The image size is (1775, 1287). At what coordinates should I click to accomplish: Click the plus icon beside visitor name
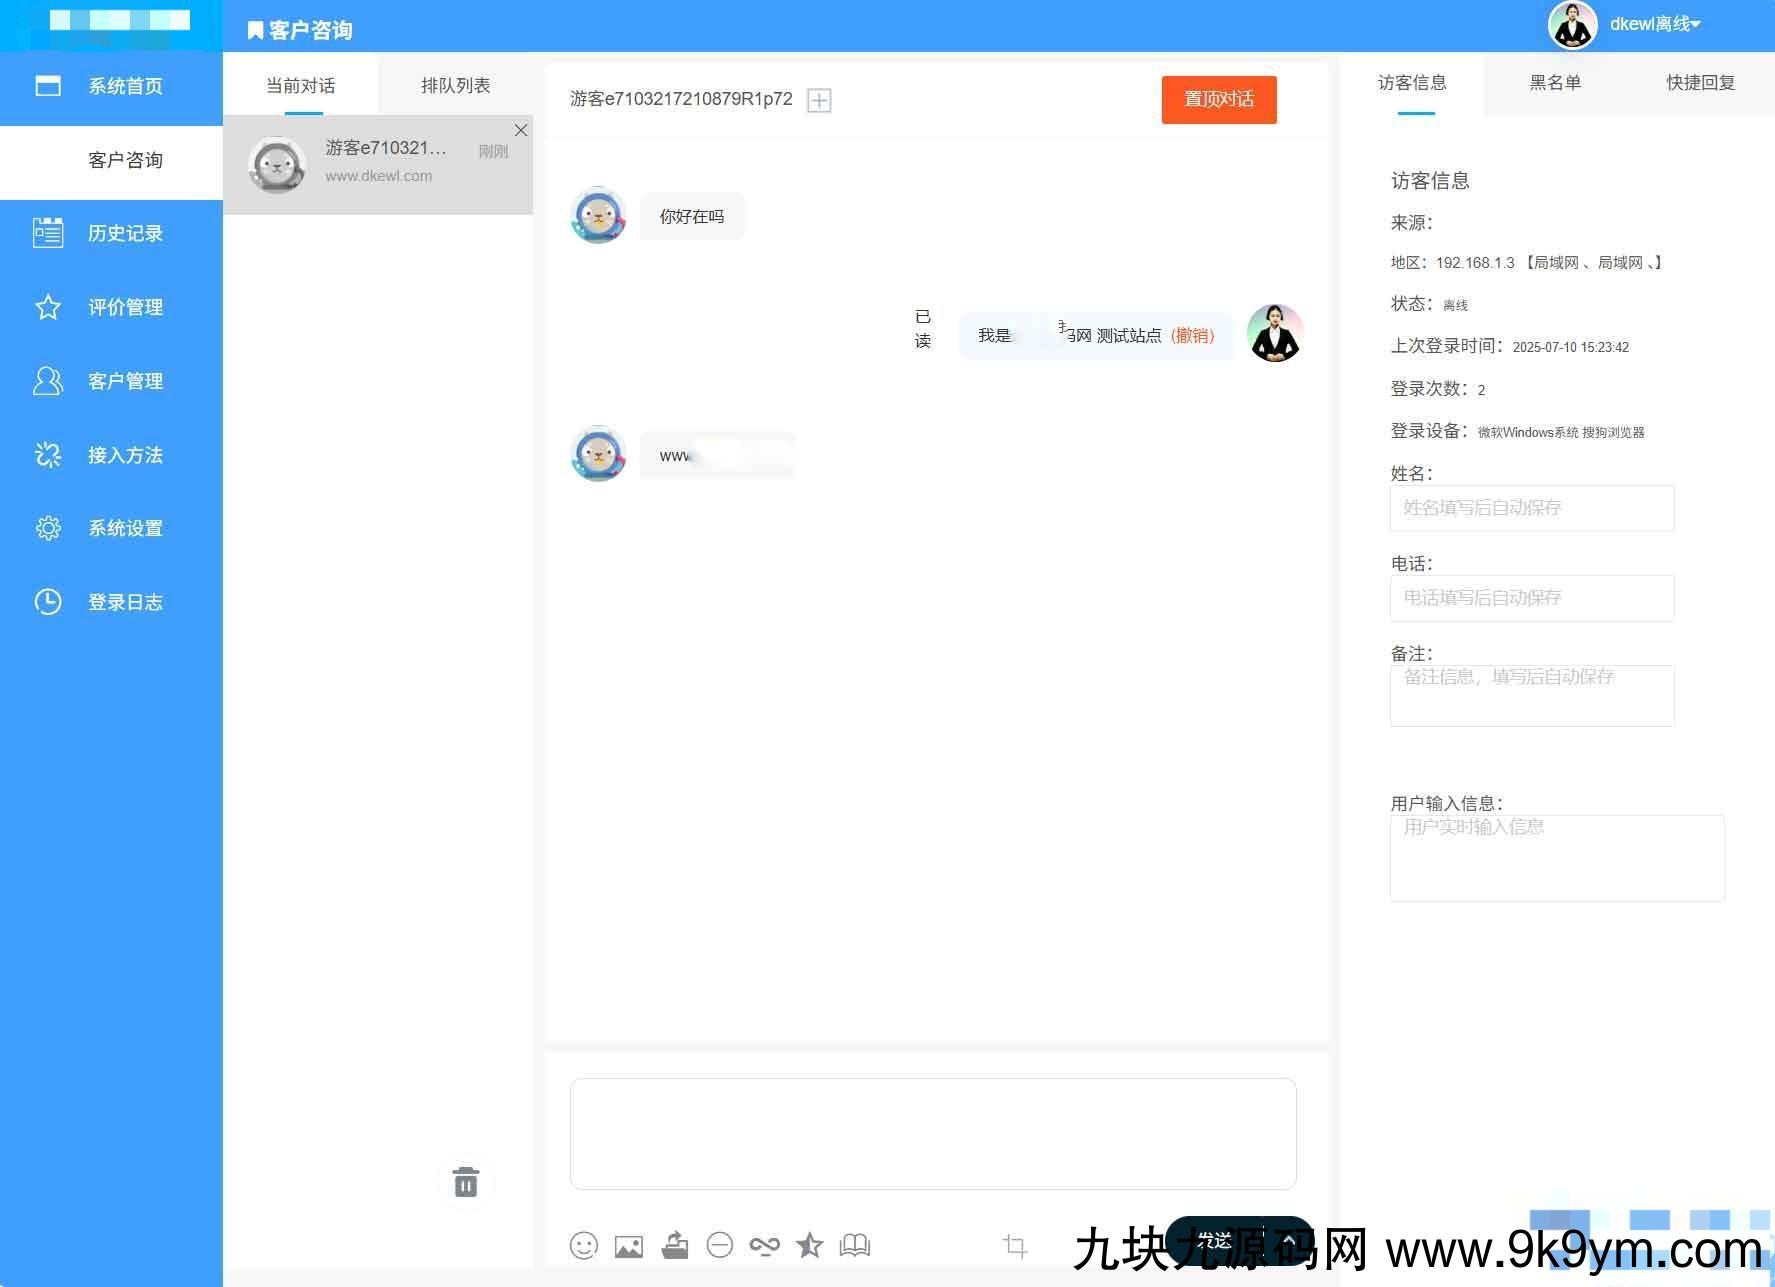coord(819,100)
